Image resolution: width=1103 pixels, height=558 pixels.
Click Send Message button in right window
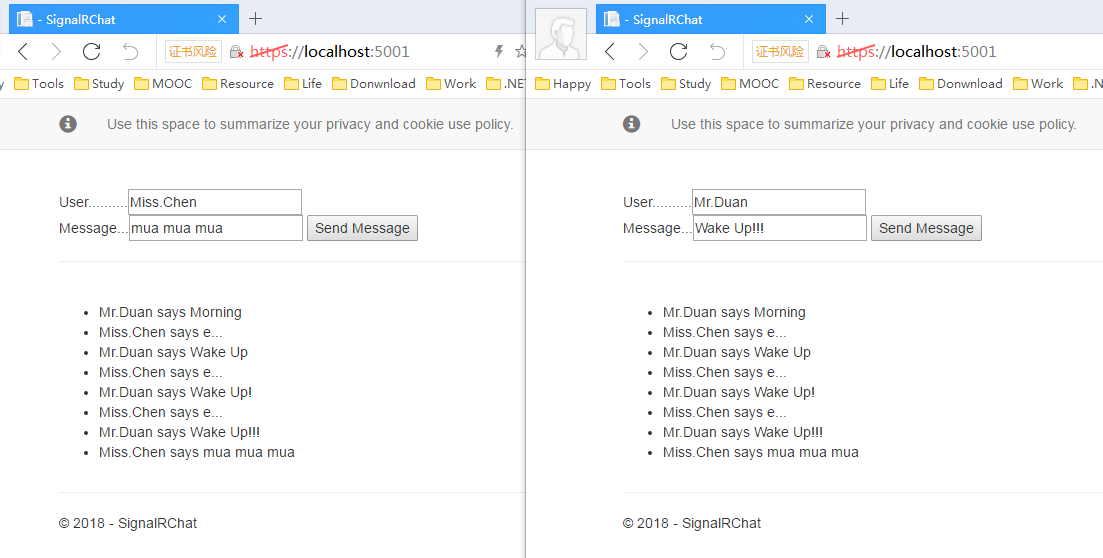(926, 228)
